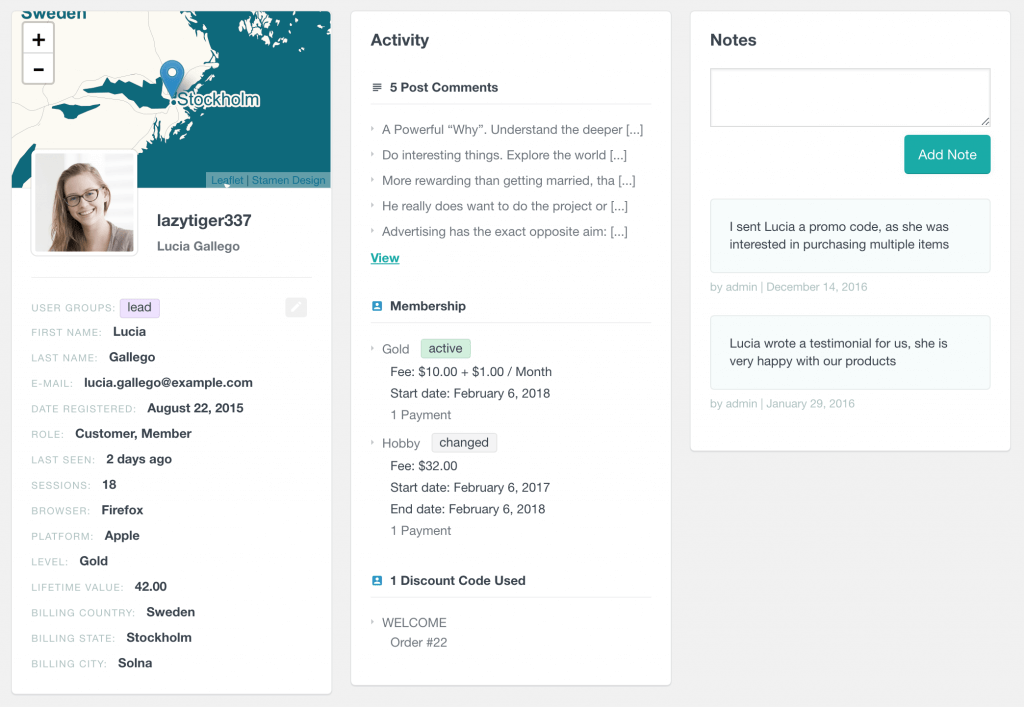
Task: Switch to the Activity panel
Action: coord(400,40)
